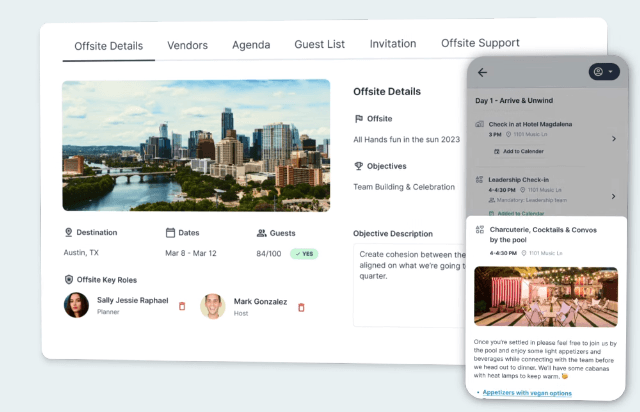Click Team Building & Celebration text
Image resolution: width=640 pixels, height=412 pixels.
[404, 187]
